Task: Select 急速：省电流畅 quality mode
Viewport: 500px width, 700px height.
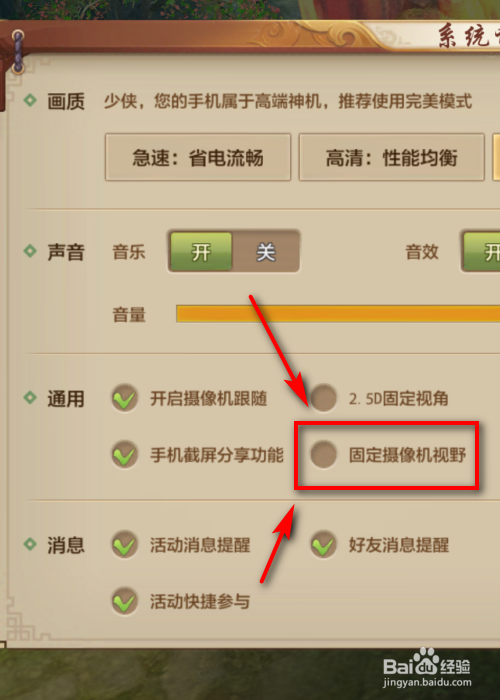Action: tap(198, 157)
